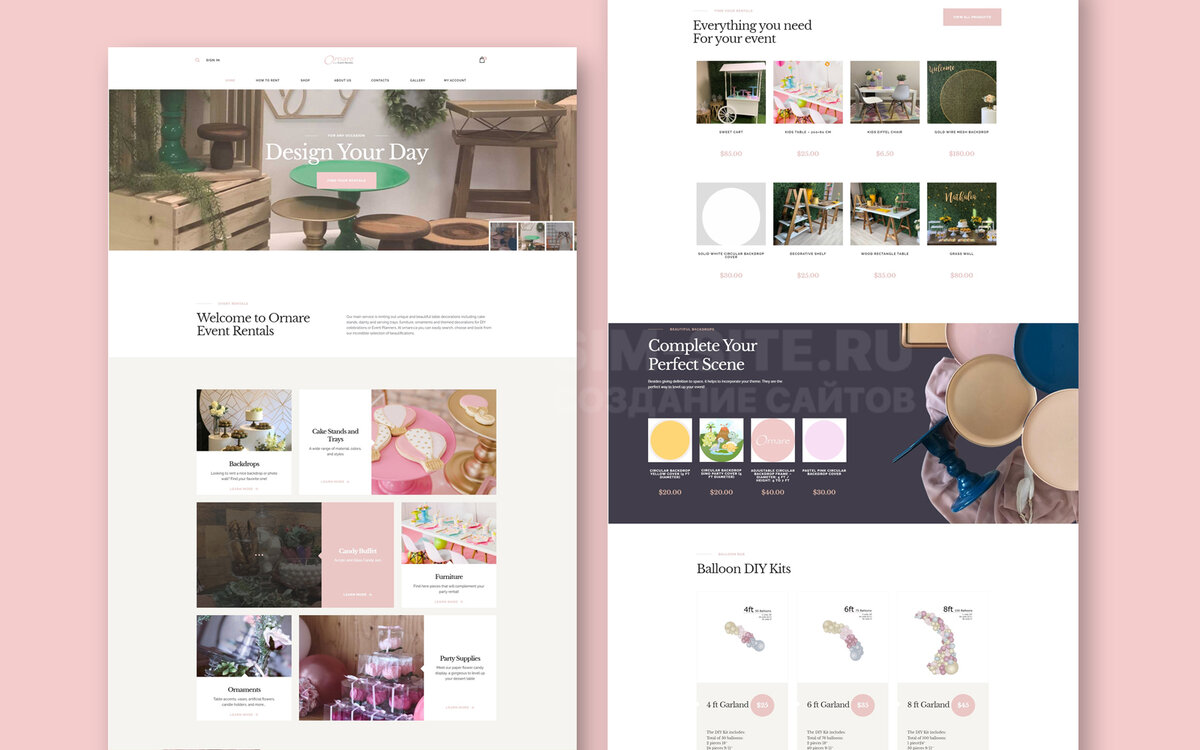Open the Home menu item

(230, 80)
